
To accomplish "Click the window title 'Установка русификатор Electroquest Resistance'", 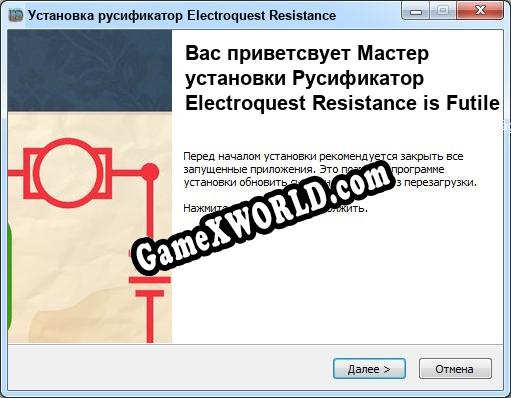I will click(182, 15).
